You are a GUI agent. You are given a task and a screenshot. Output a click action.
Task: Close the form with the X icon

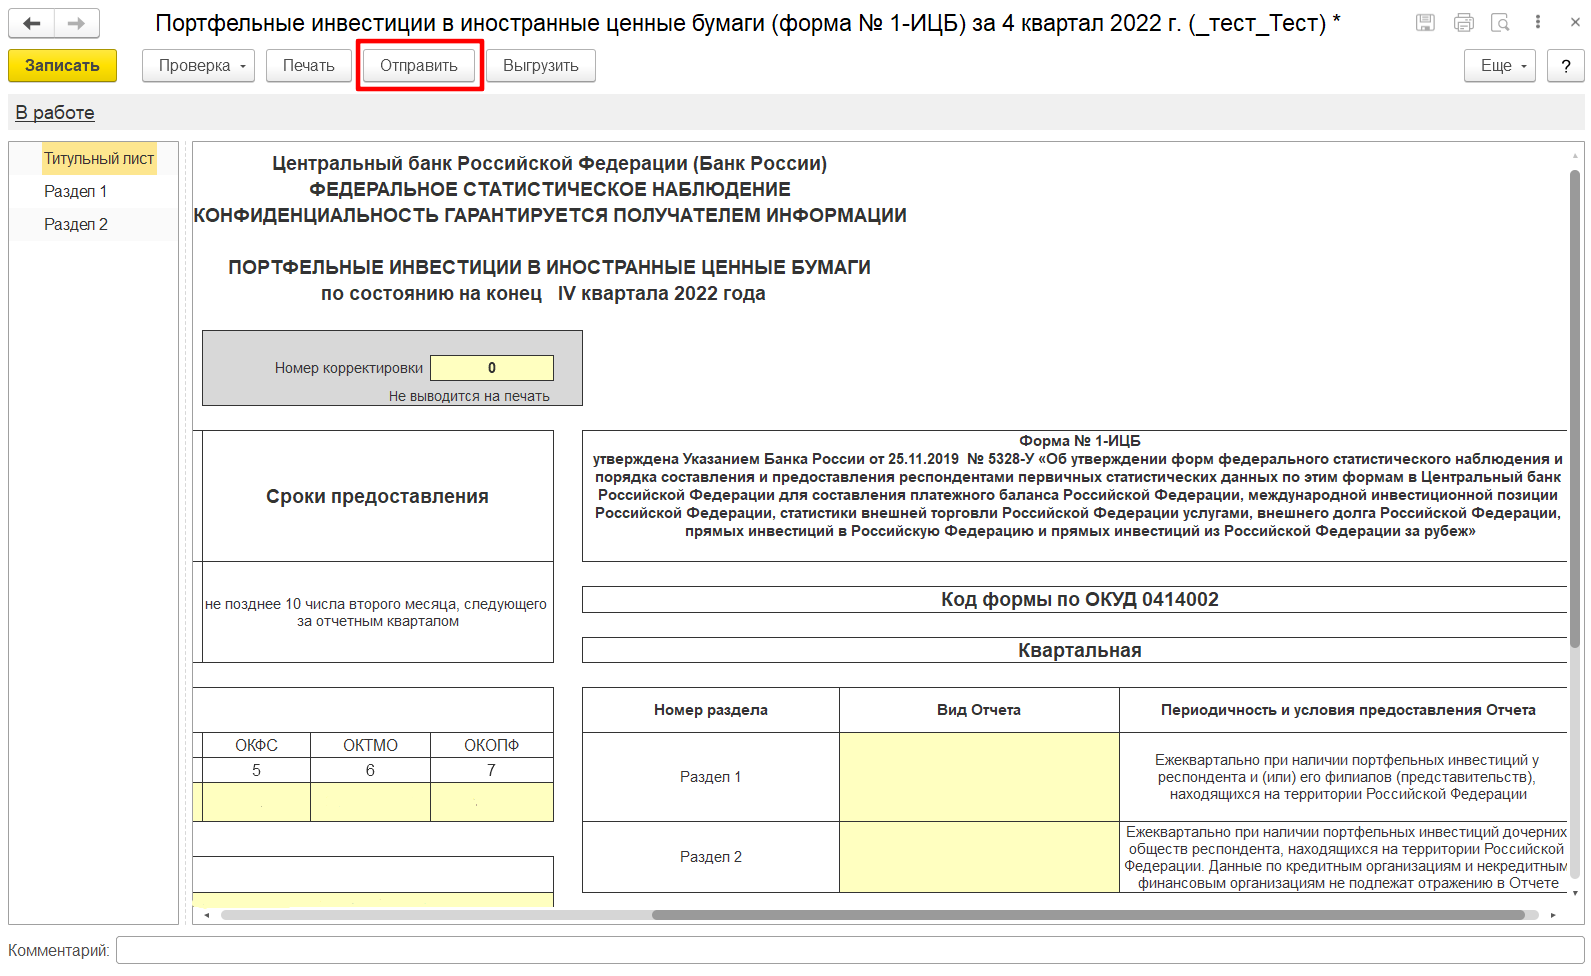click(1575, 22)
